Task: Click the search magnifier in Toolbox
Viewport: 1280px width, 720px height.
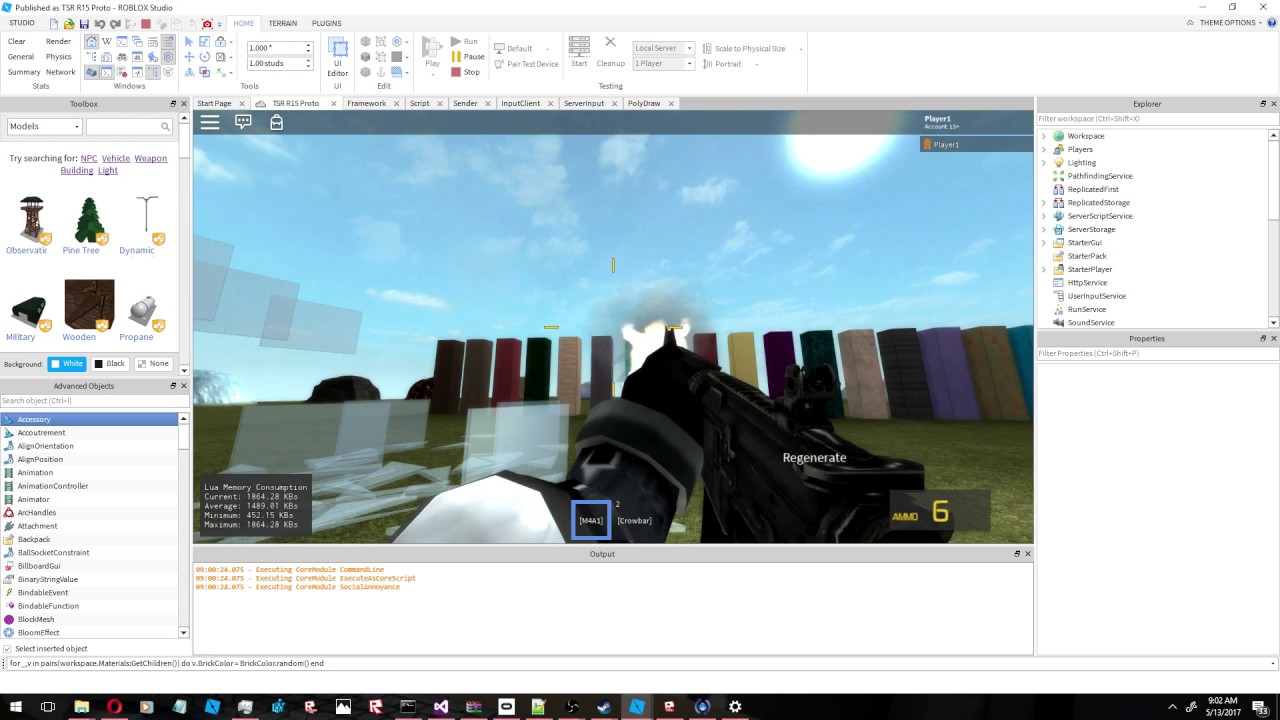Action: pos(165,127)
